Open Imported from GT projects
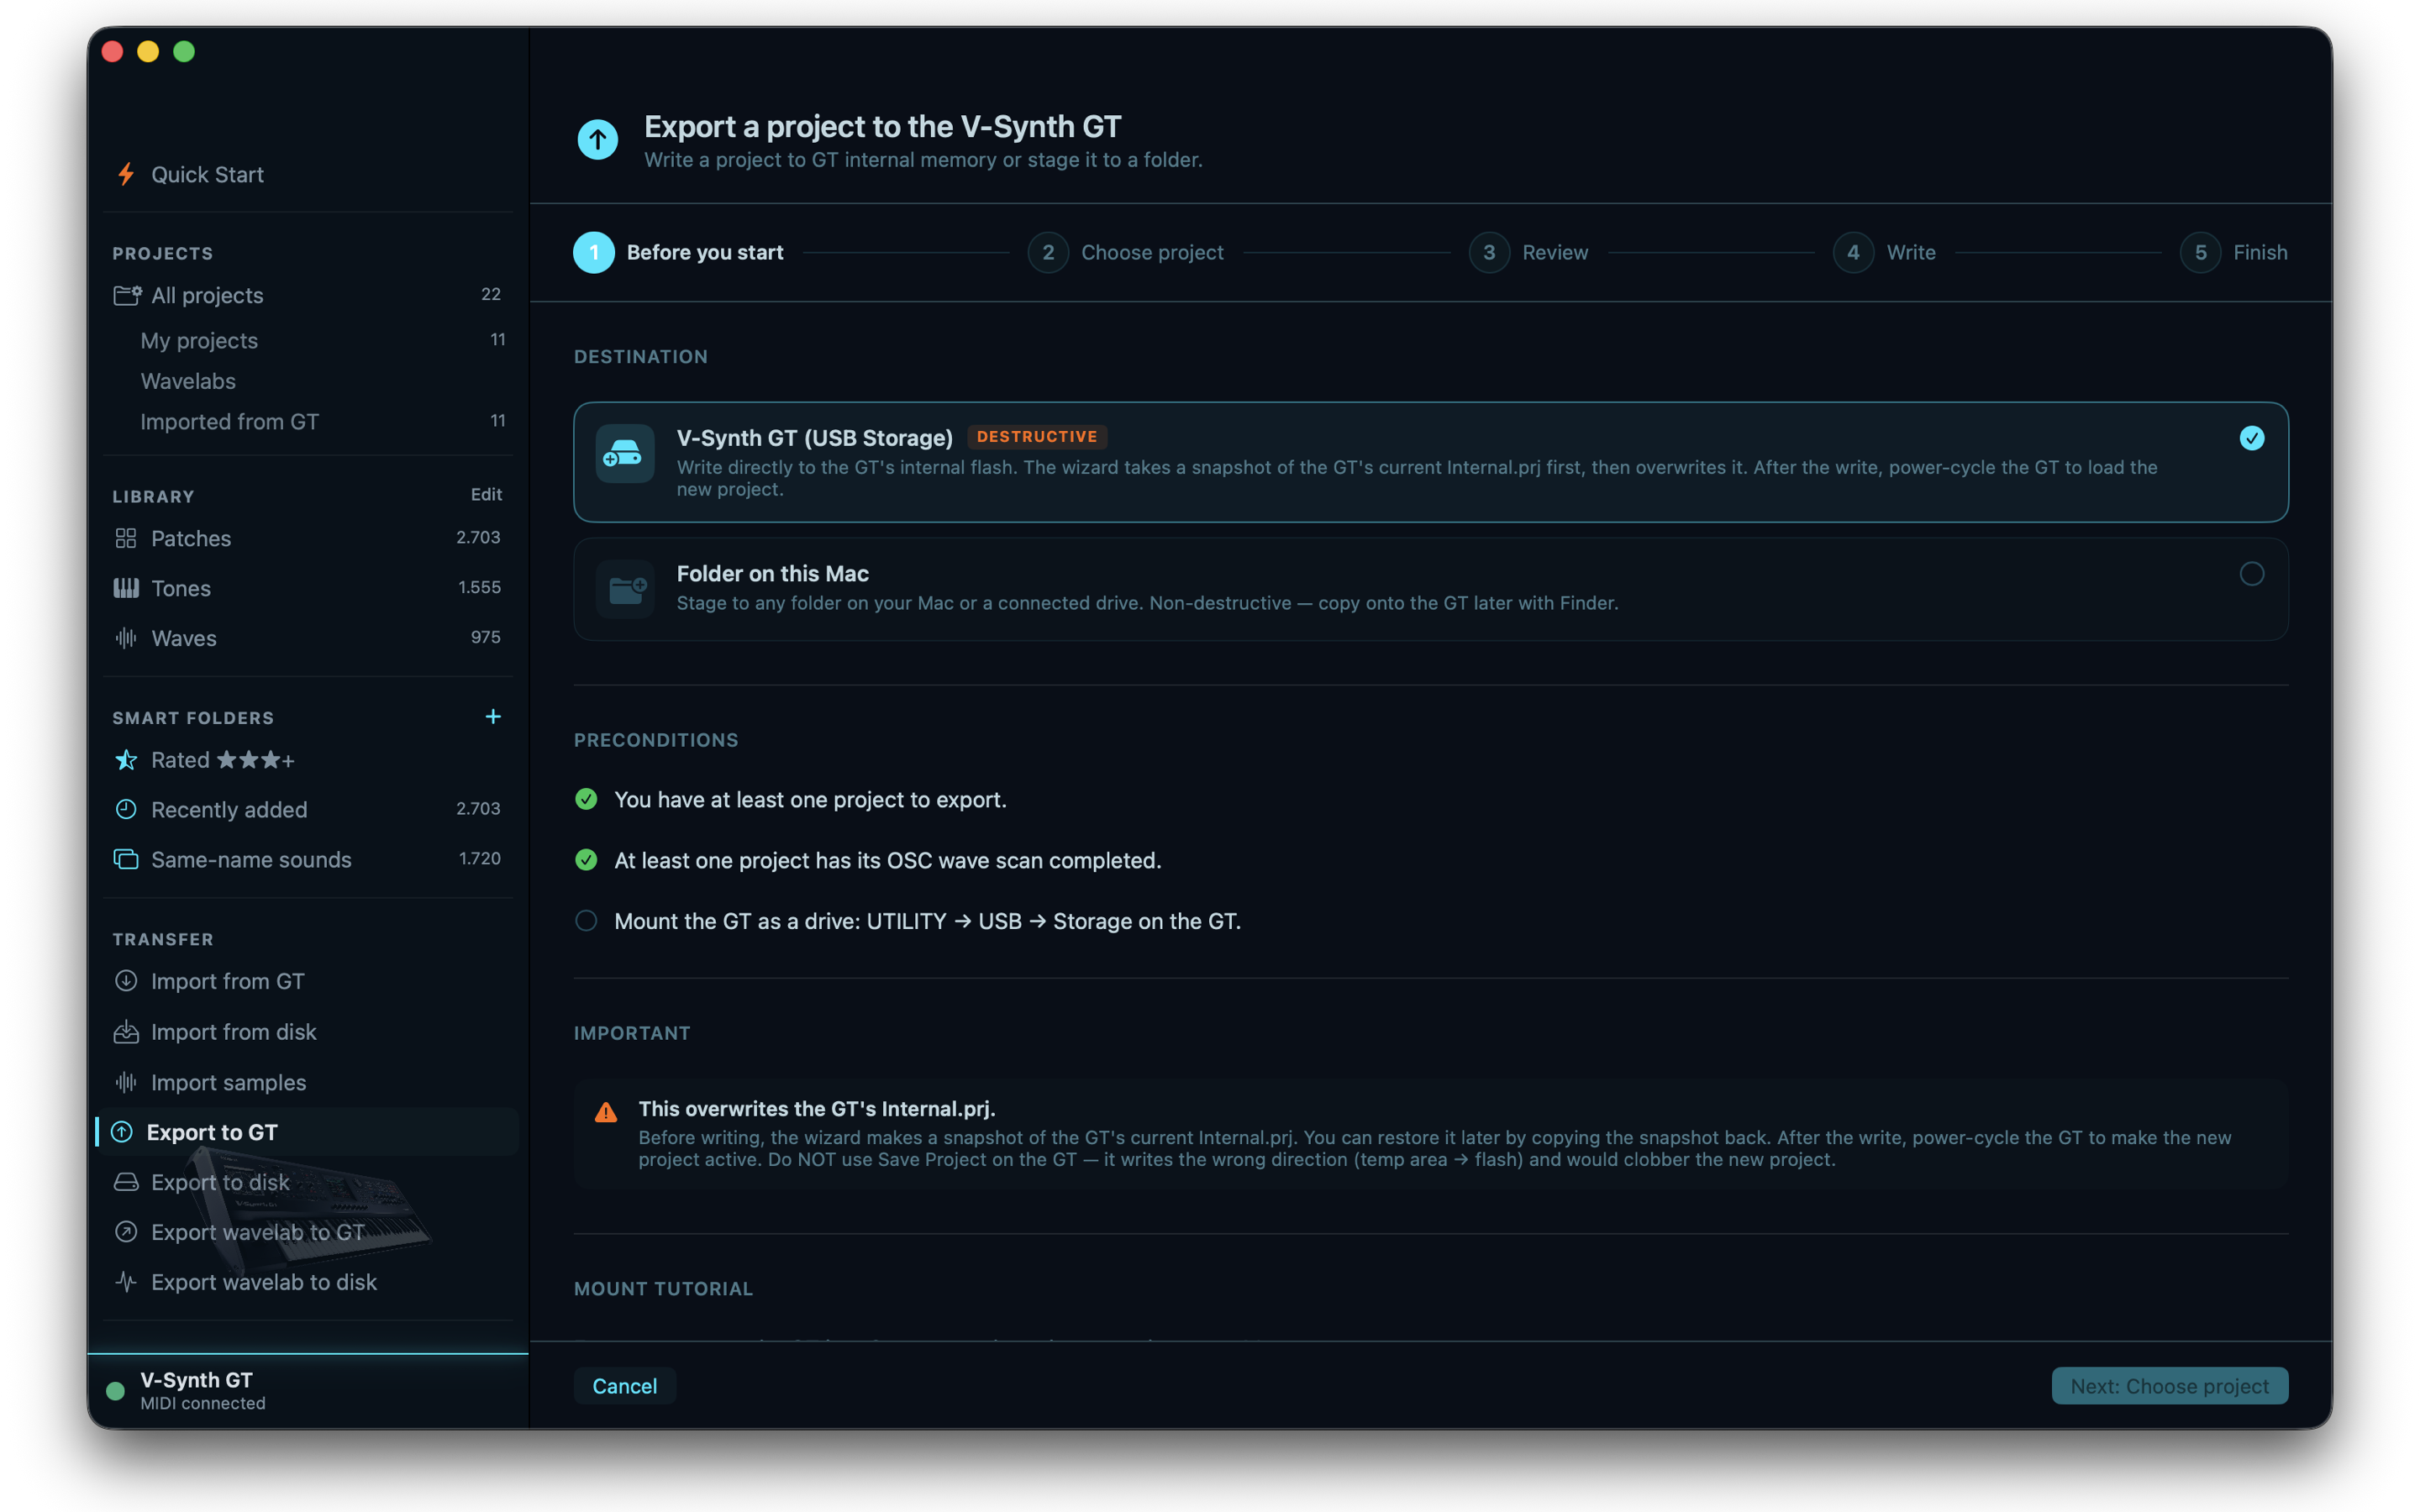Viewport: 2420px width, 1512px height. point(308,422)
